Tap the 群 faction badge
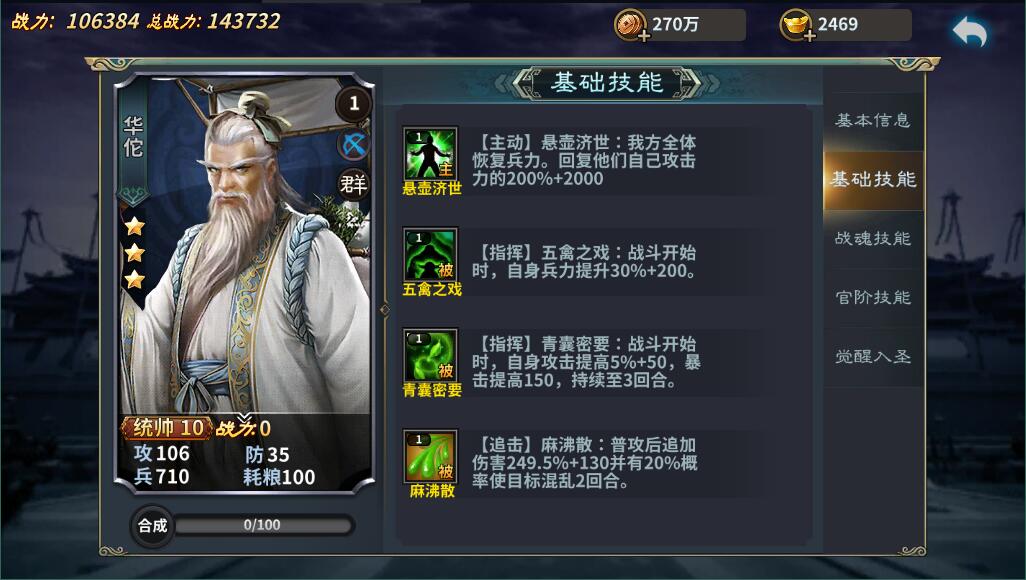 point(353,185)
